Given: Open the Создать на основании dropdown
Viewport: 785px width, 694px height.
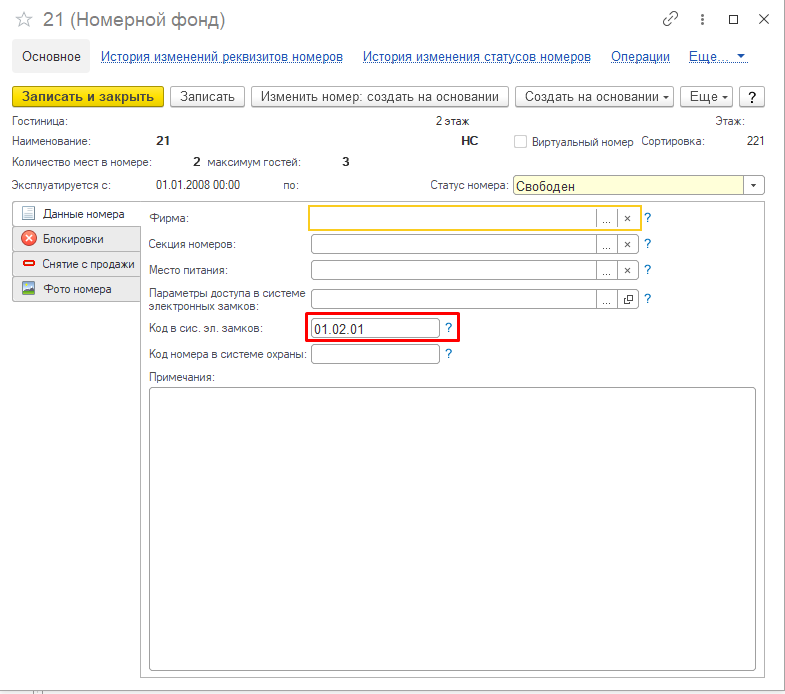Looking at the screenshot, I should click(594, 97).
